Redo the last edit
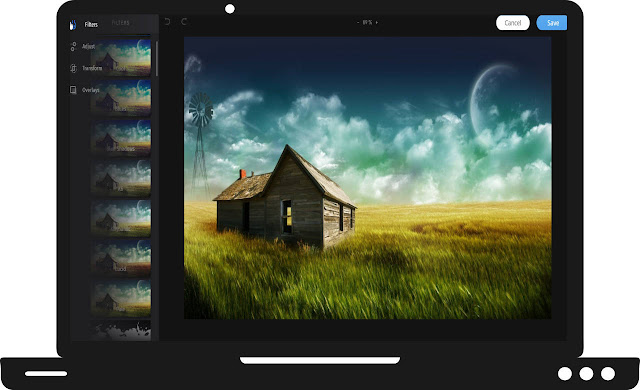Image resolution: width=640 pixels, height=390 pixels. pyautogui.click(x=184, y=22)
